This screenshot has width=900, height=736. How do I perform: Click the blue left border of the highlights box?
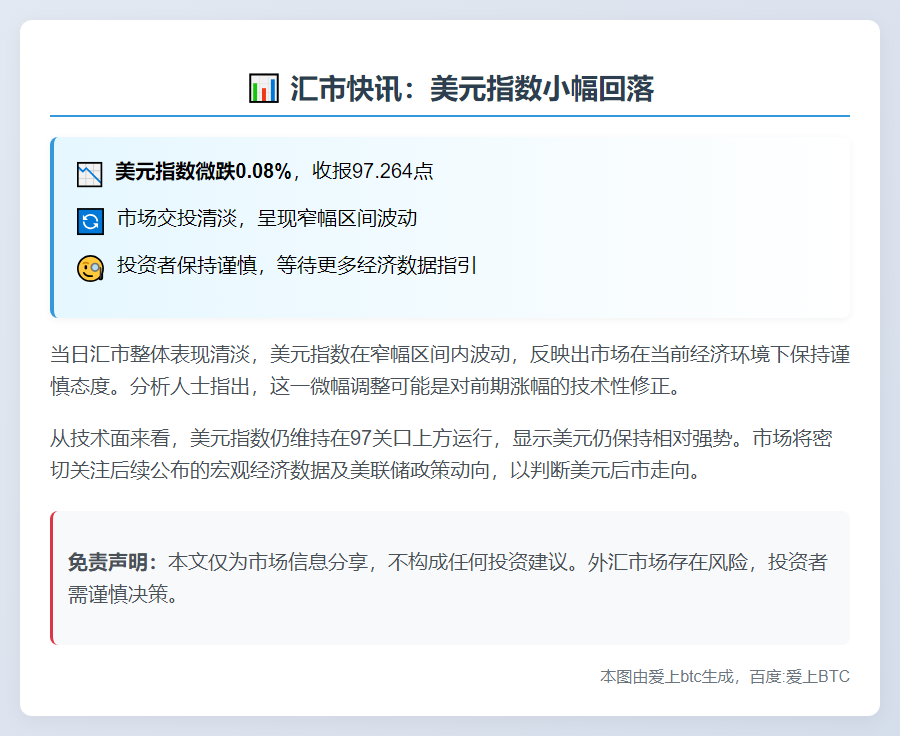click(52, 227)
